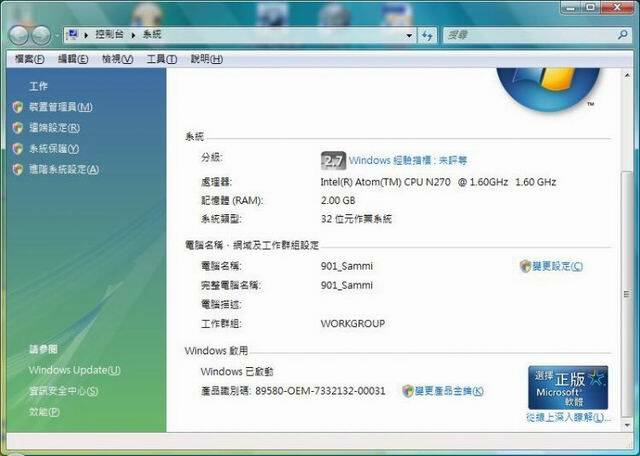Expand the arrow before 控制台 in breadcrumb

coord(86,36)
